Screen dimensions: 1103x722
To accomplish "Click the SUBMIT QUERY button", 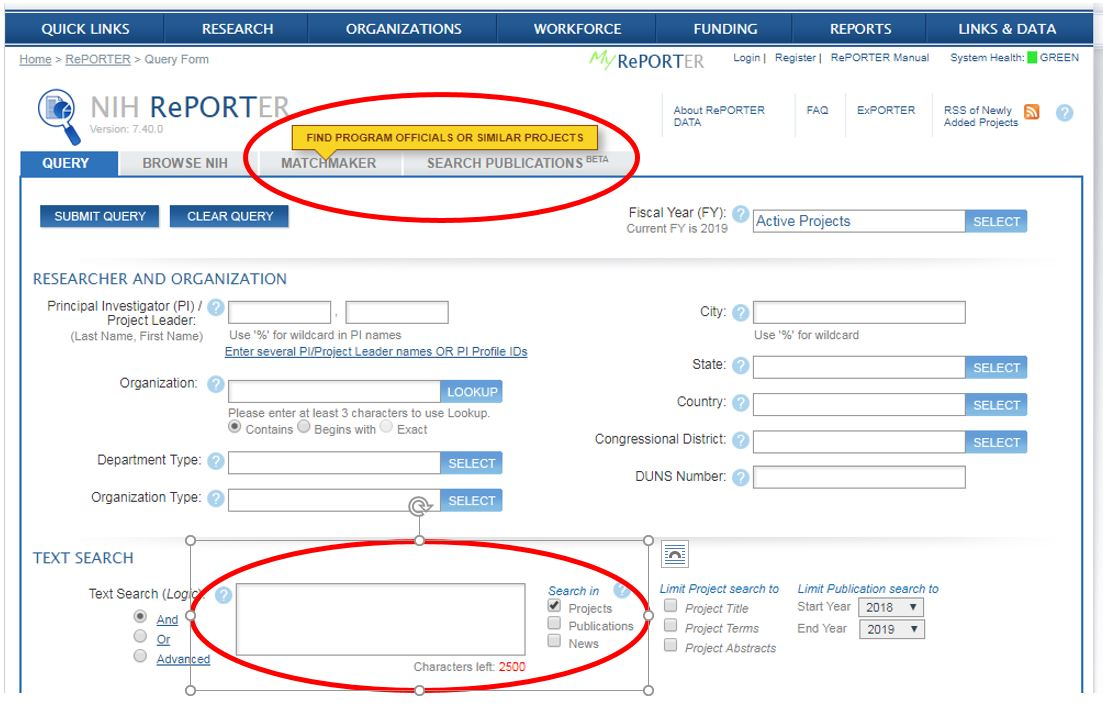I will 100,217.
